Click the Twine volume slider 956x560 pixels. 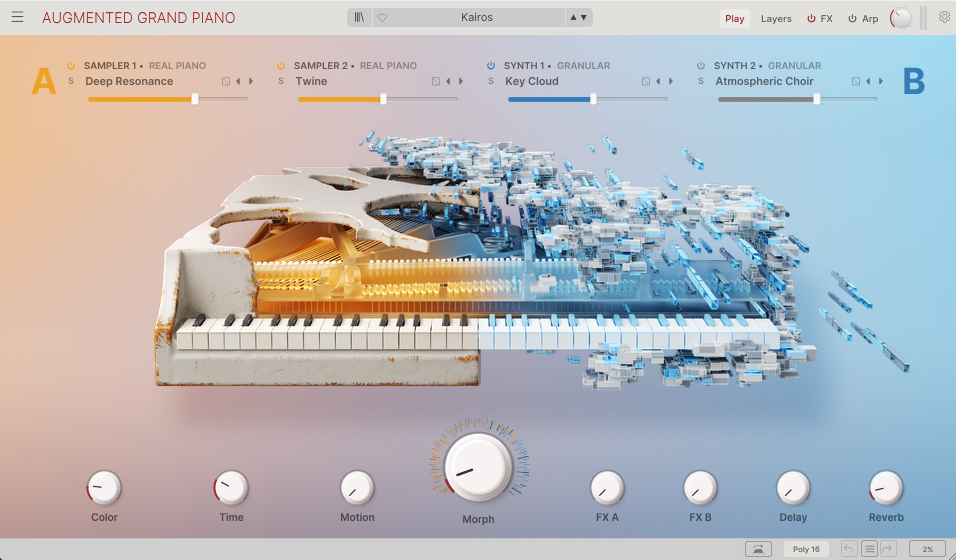[x=378, y=99]
